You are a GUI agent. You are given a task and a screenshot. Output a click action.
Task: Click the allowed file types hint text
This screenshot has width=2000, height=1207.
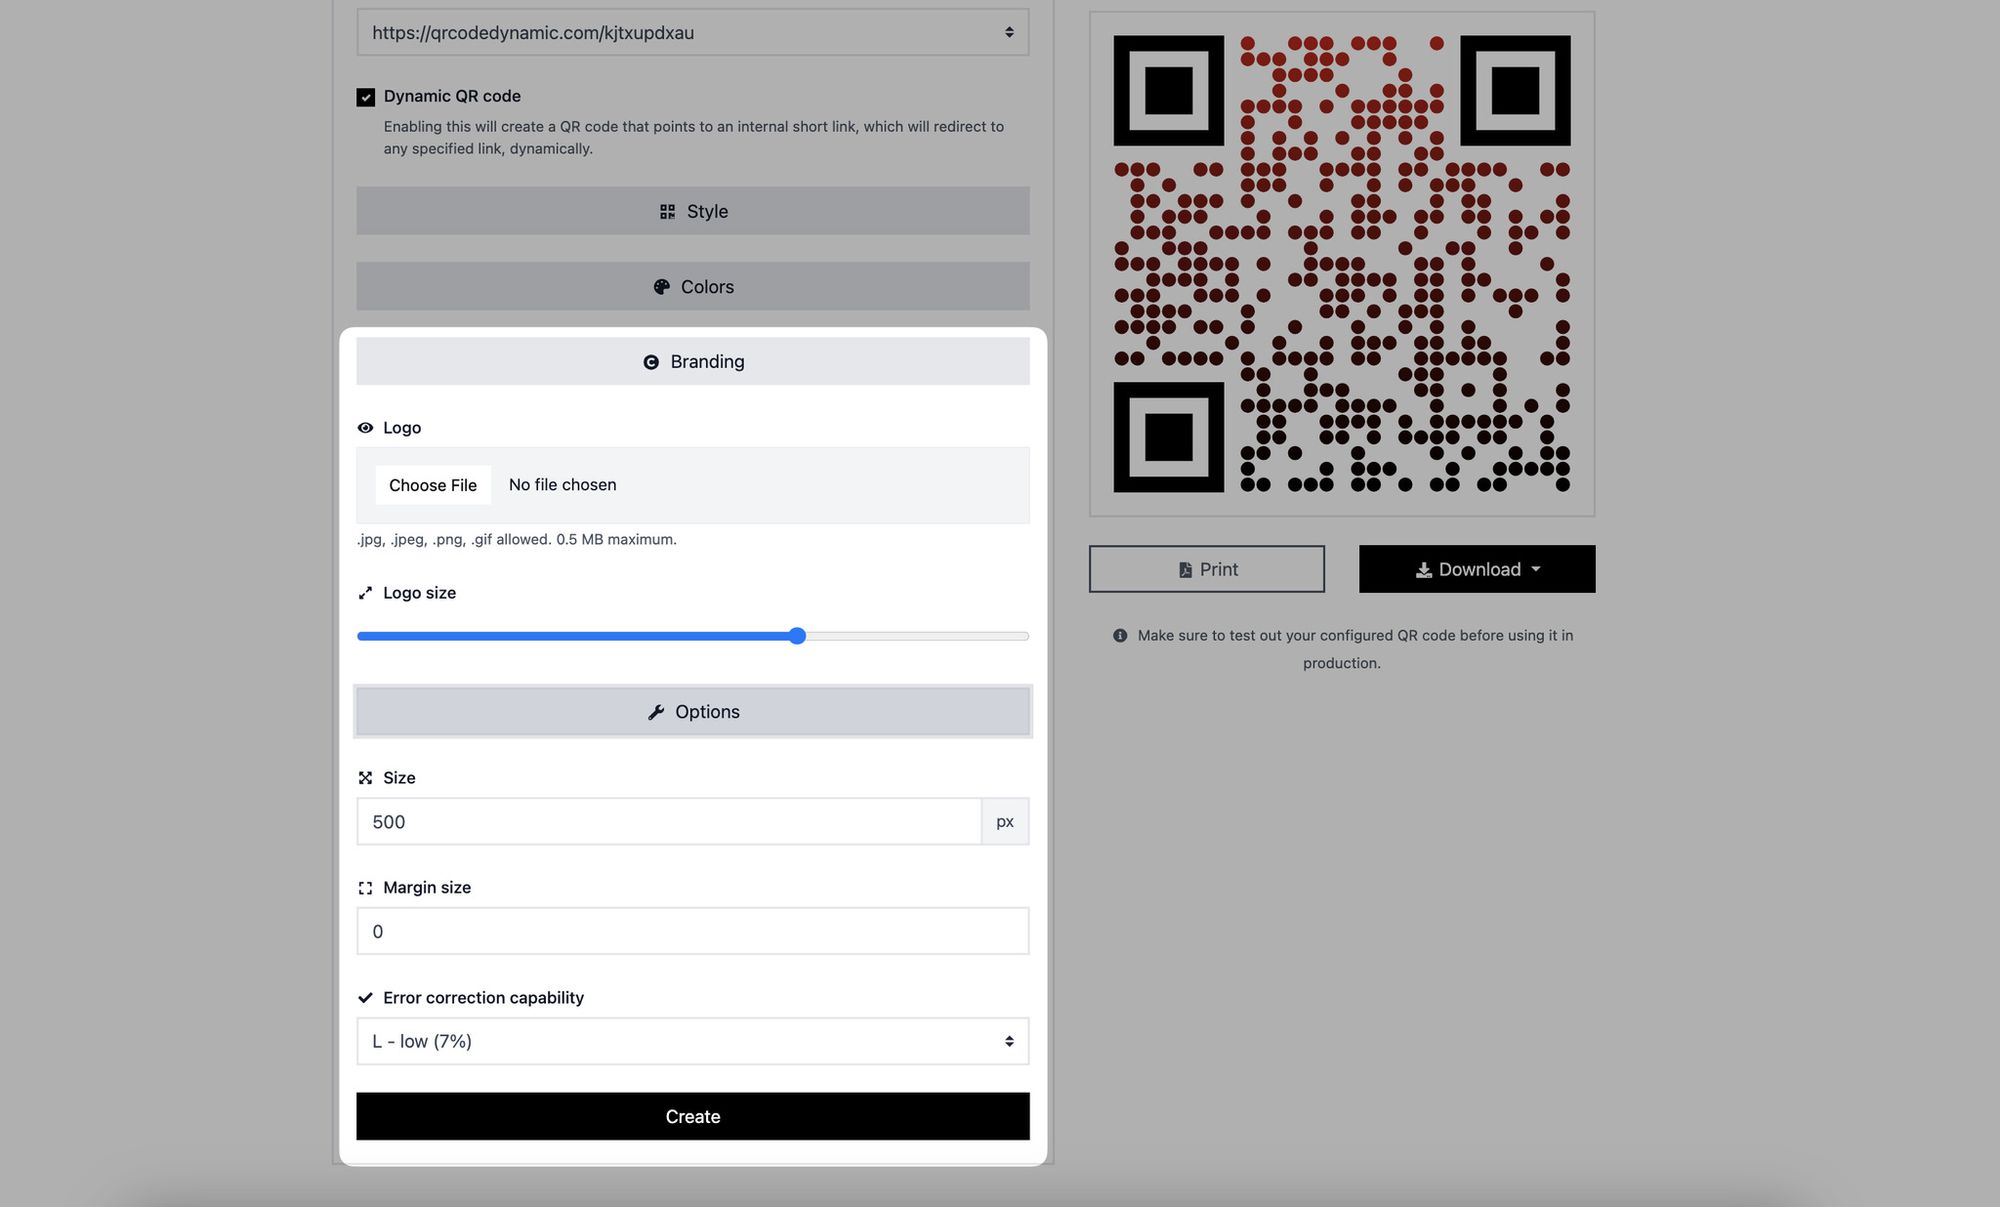point(517,540)
